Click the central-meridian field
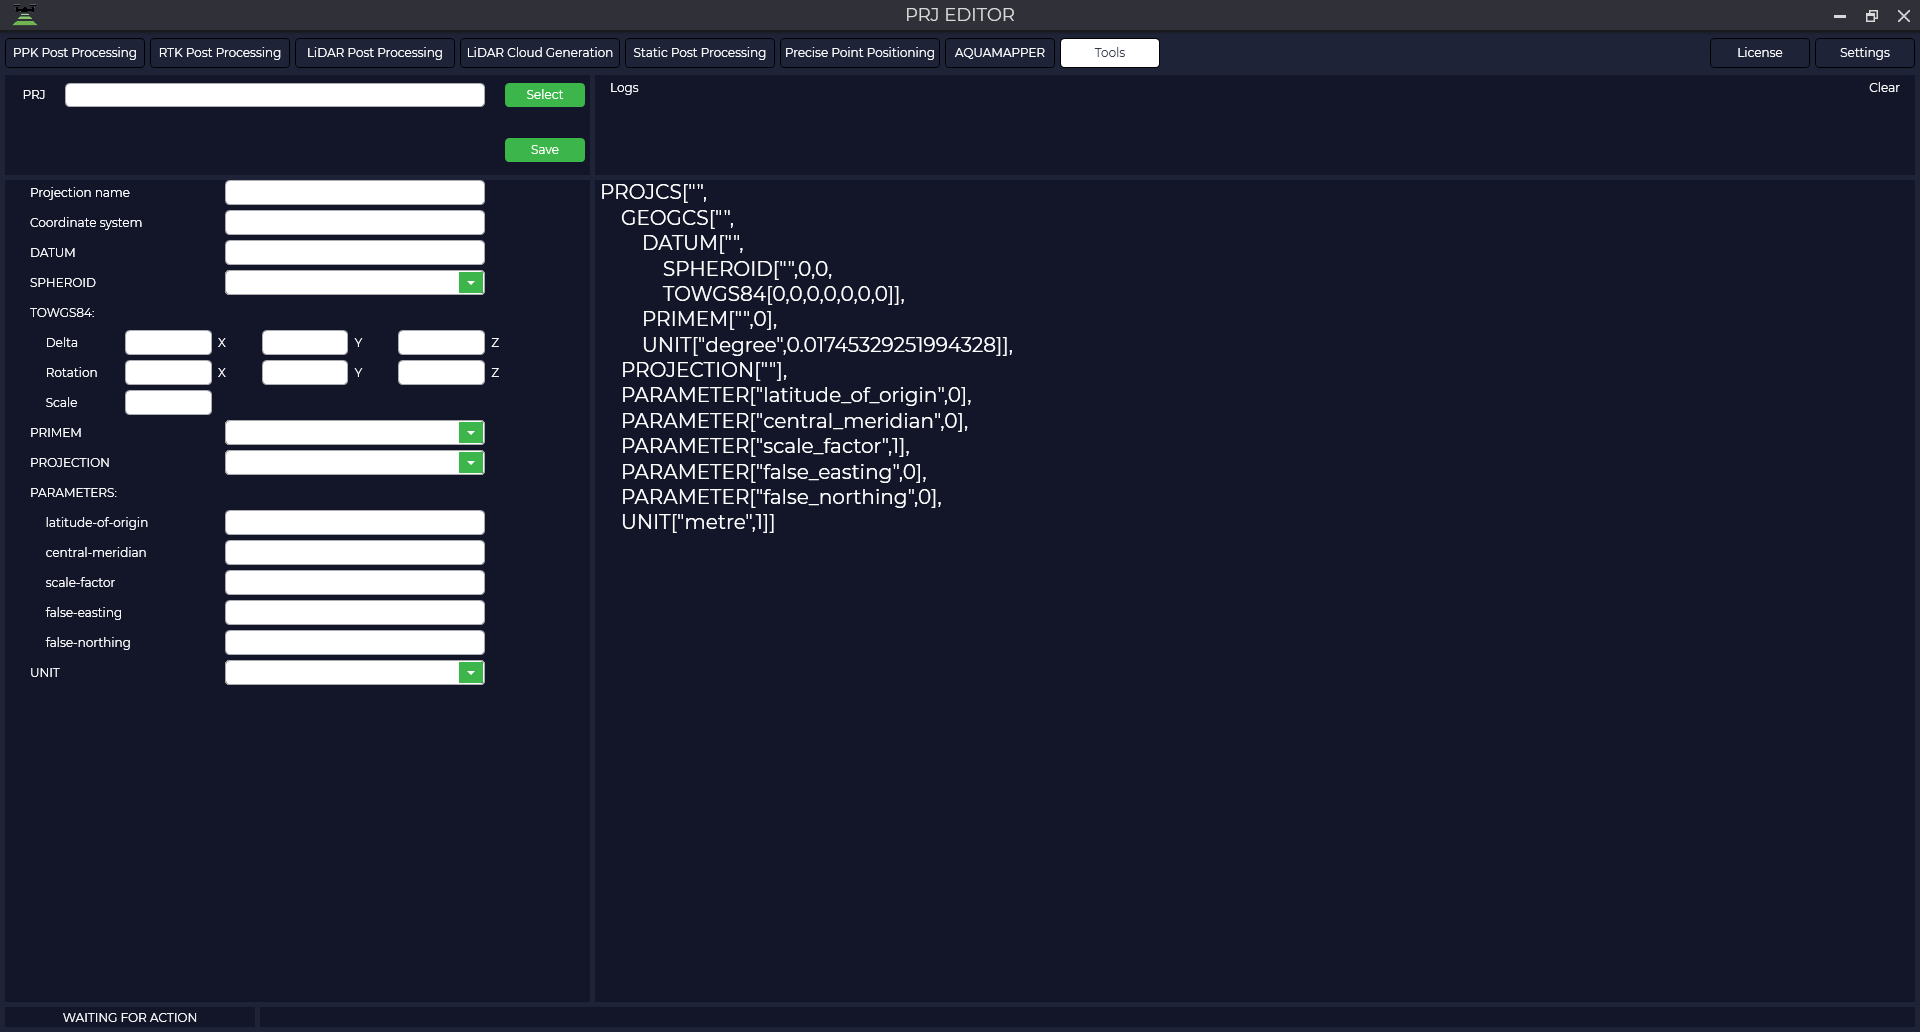Viewport: 1920px width, 1032px height. tap(355, 553)
